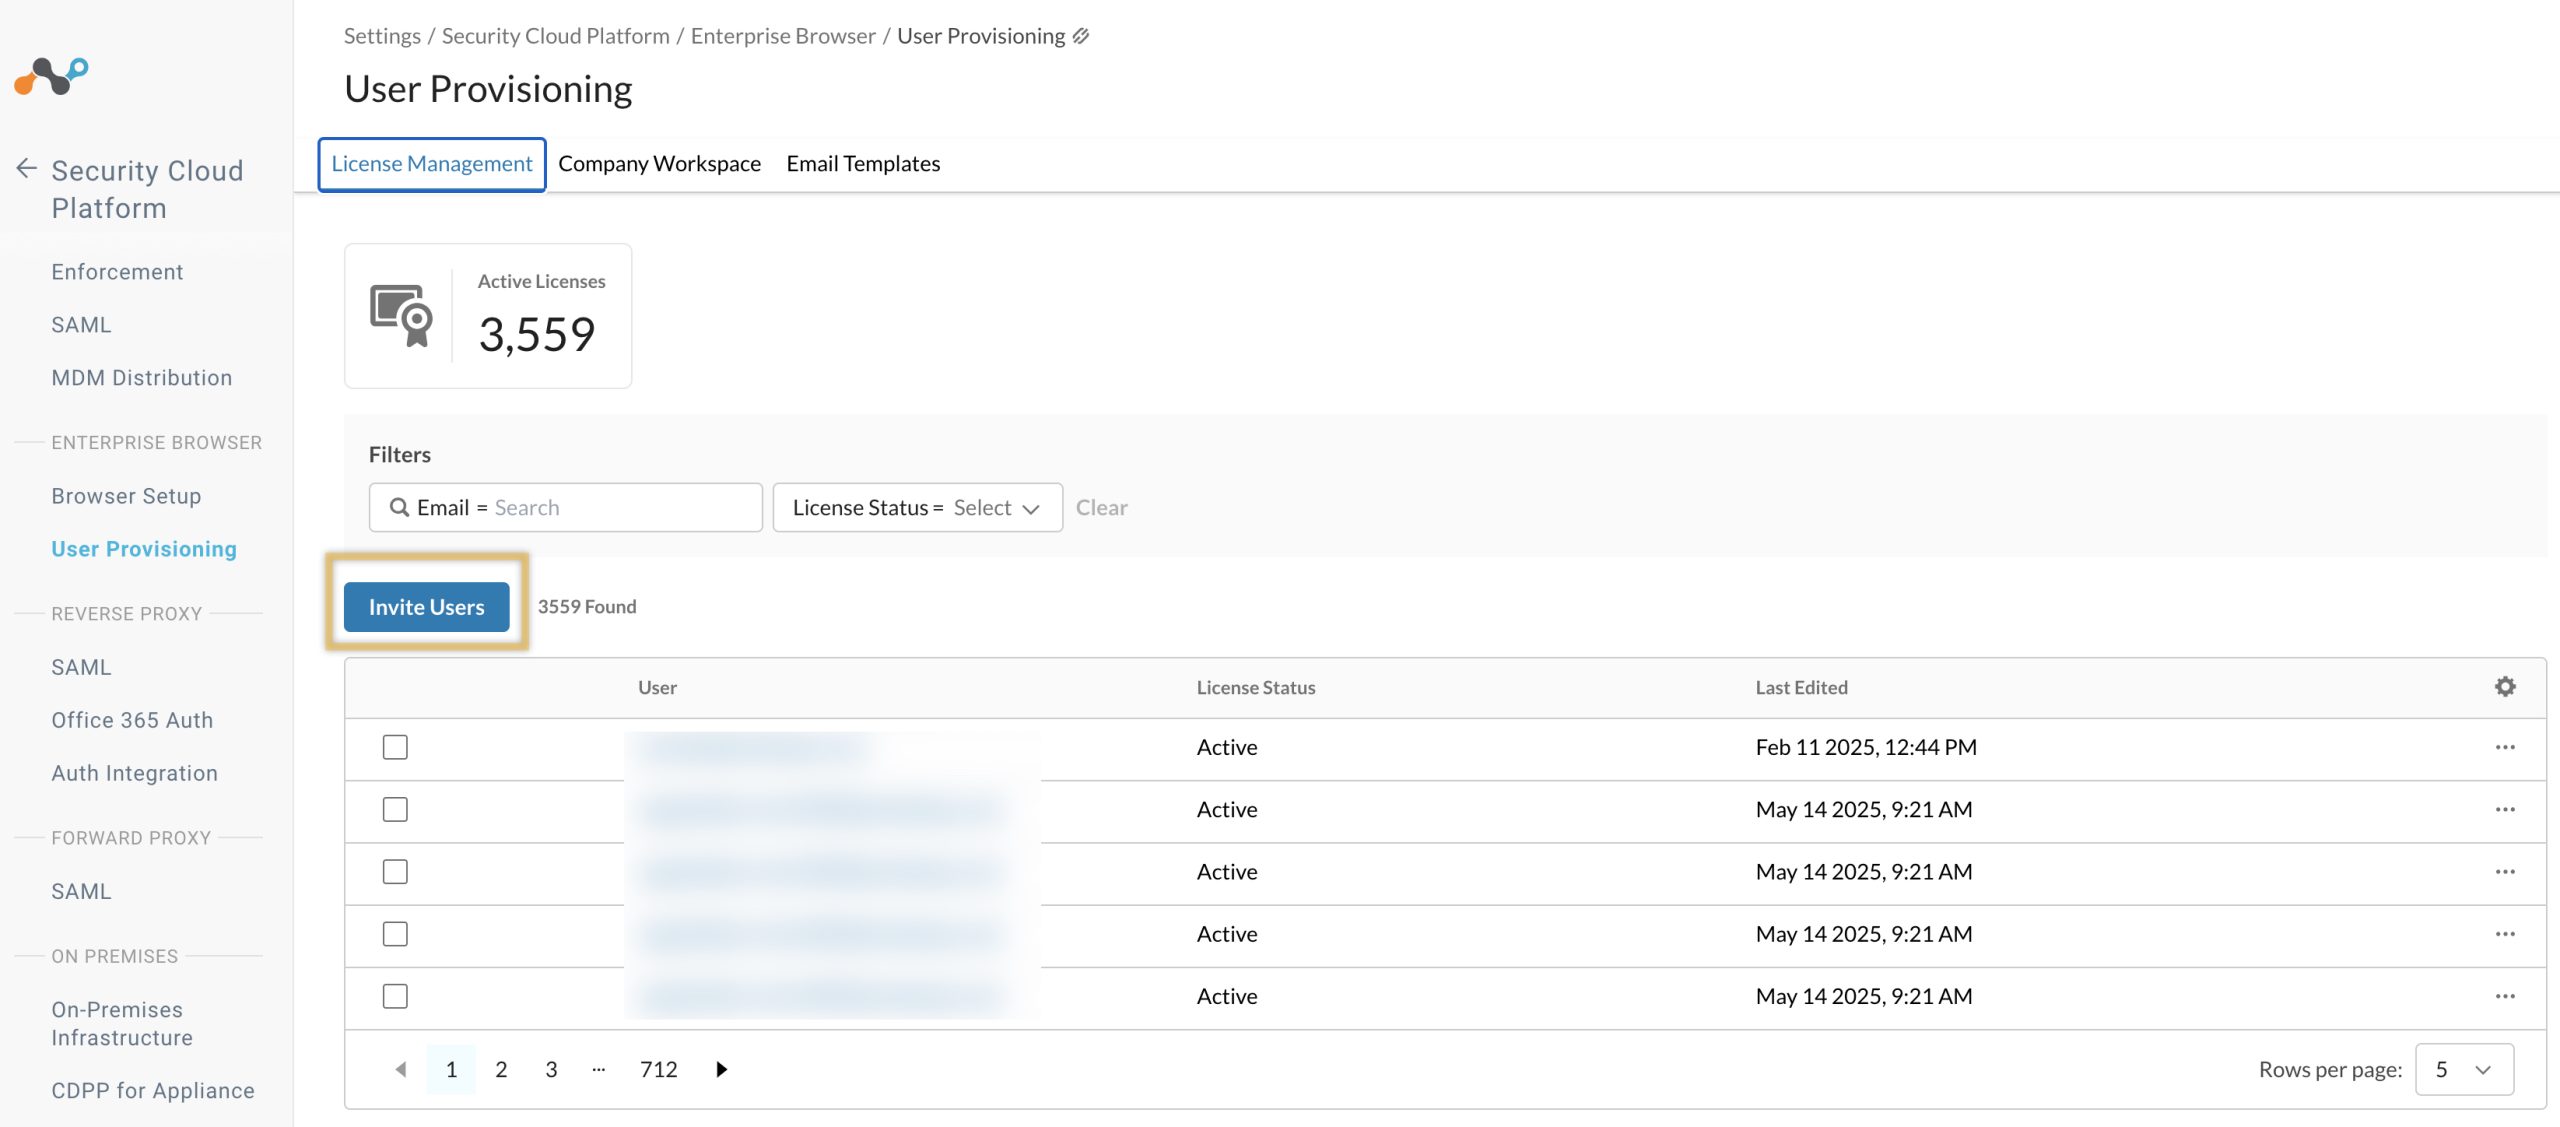This screenshot has width=2560, height=1127.
Task: Click the previous page arrow icon
Action: click(x=401, y=1069)
